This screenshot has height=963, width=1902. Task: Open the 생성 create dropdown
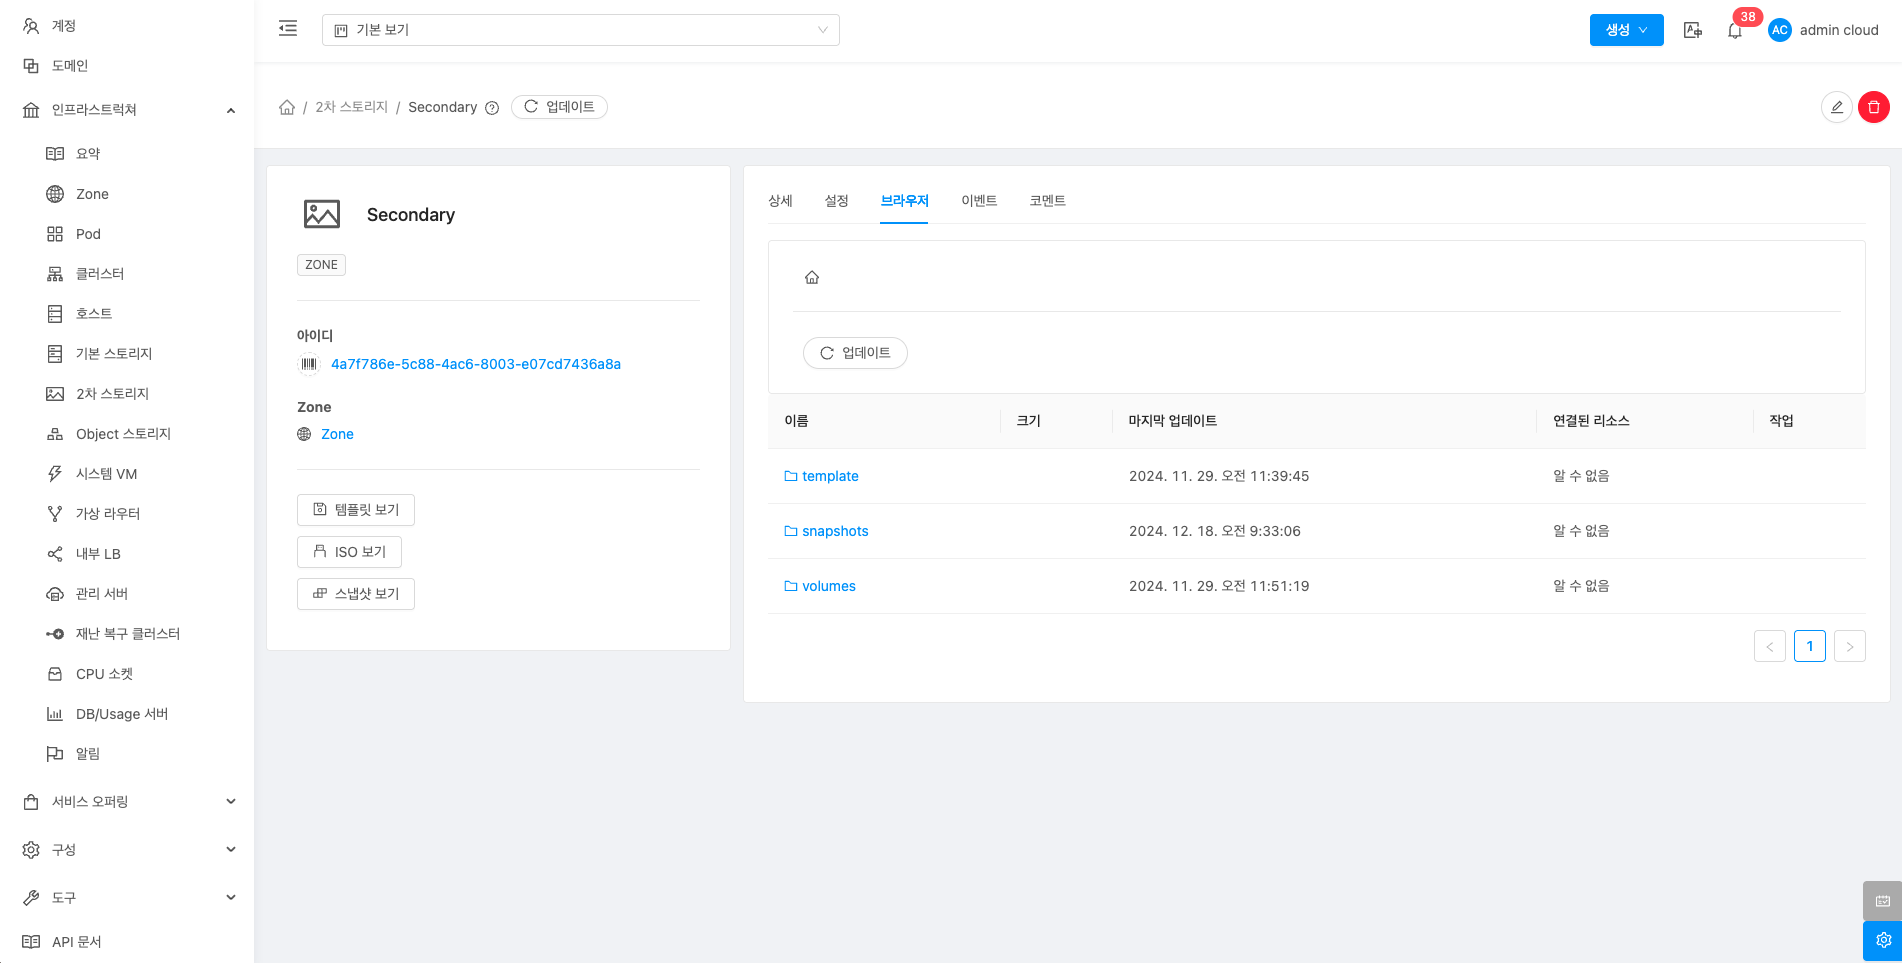coord(1626,30)
